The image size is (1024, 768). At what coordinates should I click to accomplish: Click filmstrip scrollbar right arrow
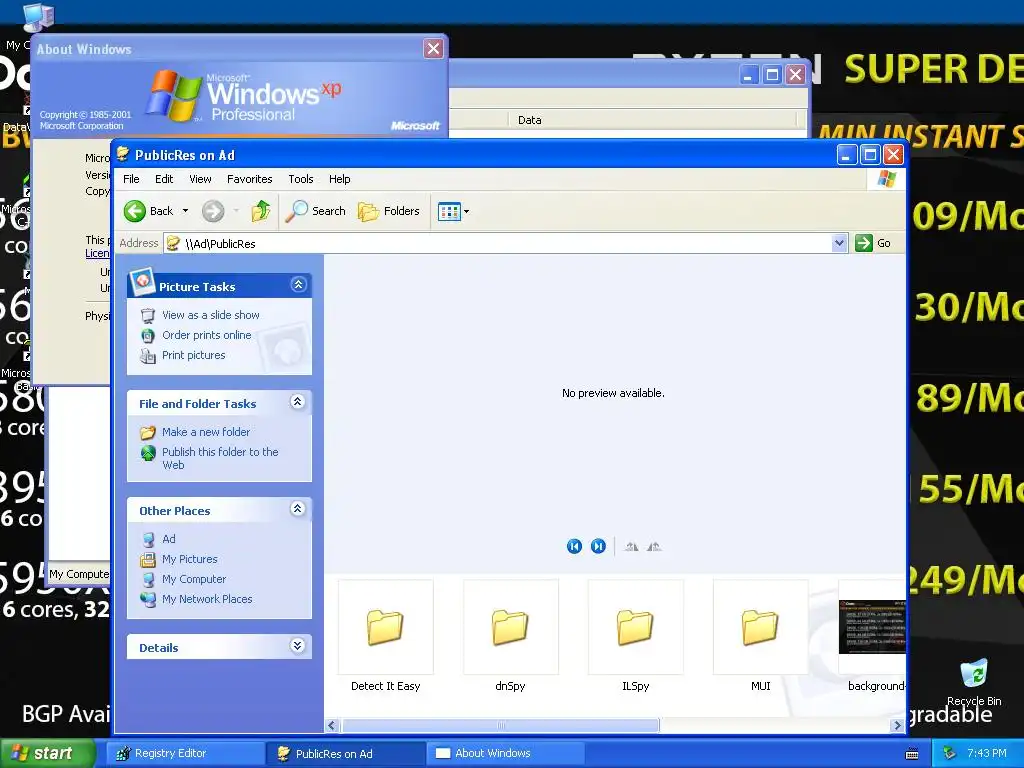[x=897, y=726]
